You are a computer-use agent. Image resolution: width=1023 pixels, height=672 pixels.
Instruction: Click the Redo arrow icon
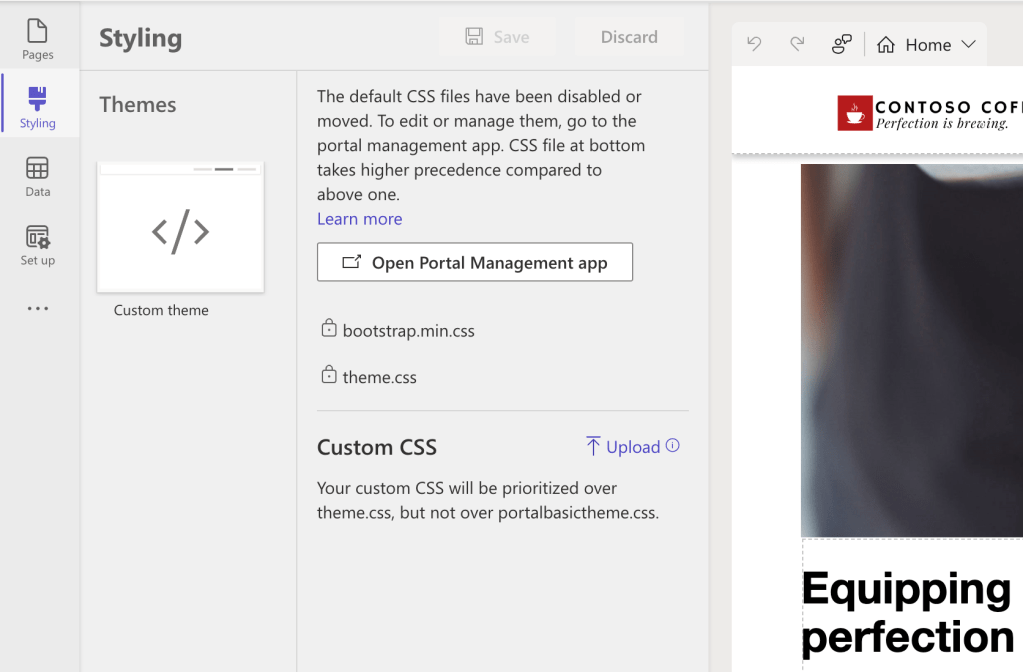pos(797,44)
